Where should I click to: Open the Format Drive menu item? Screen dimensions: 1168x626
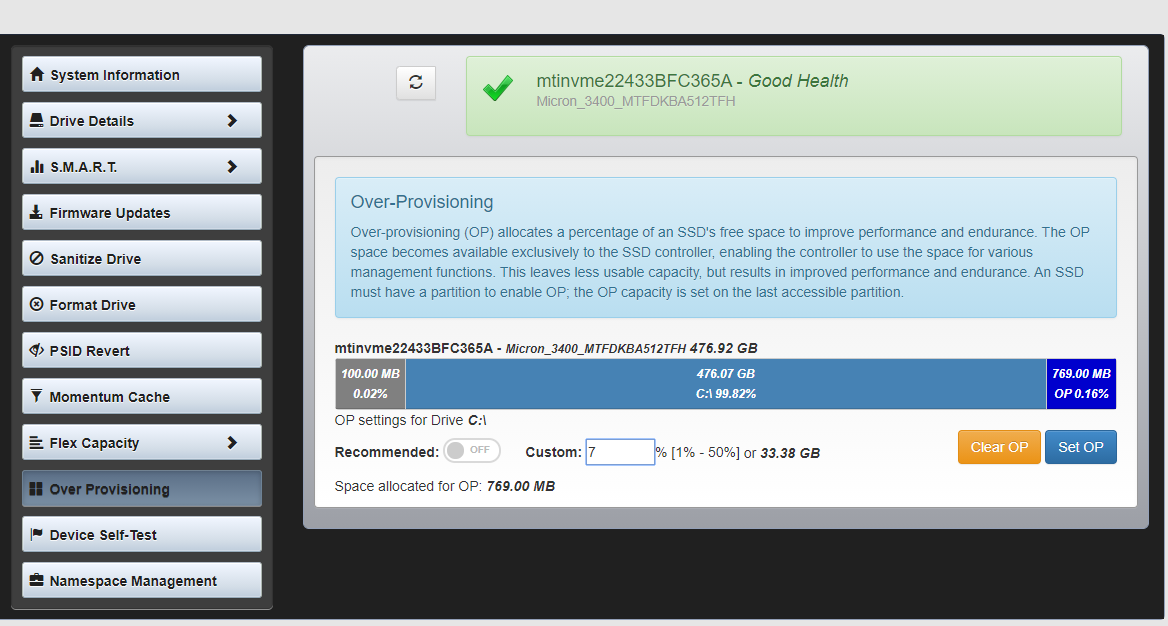[x=142, y=305]
